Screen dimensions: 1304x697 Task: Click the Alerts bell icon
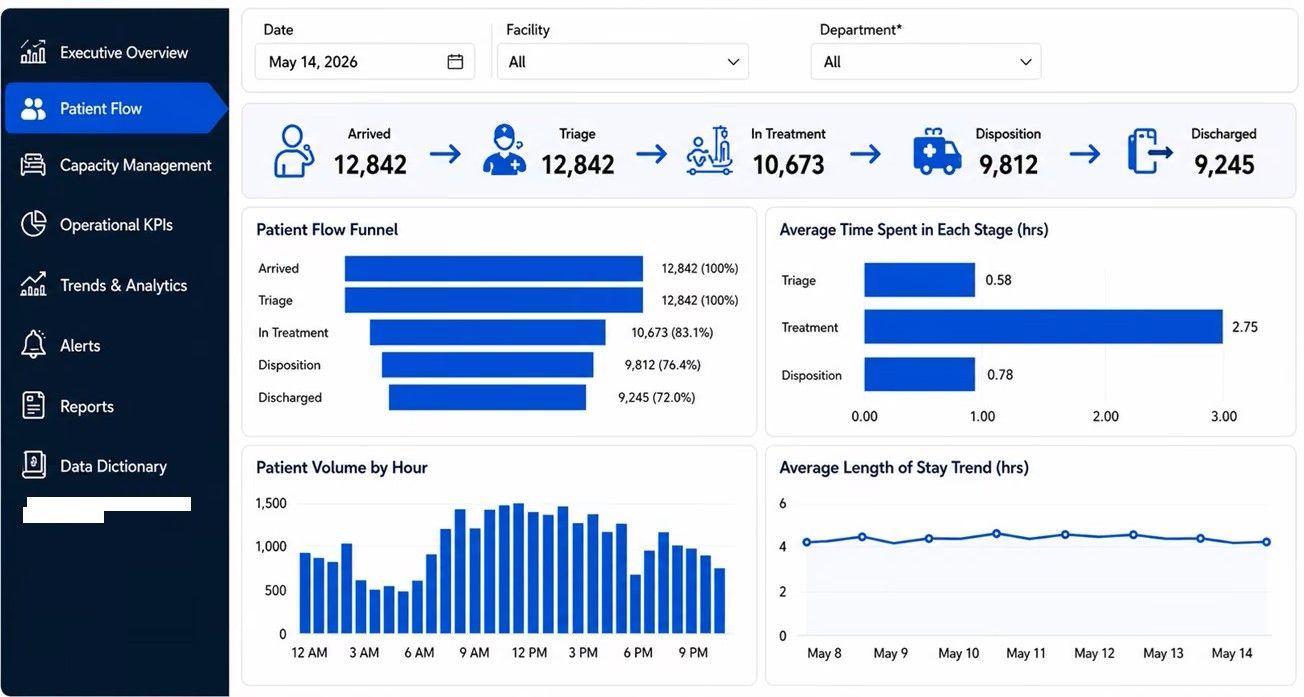[x=33, y=345]
